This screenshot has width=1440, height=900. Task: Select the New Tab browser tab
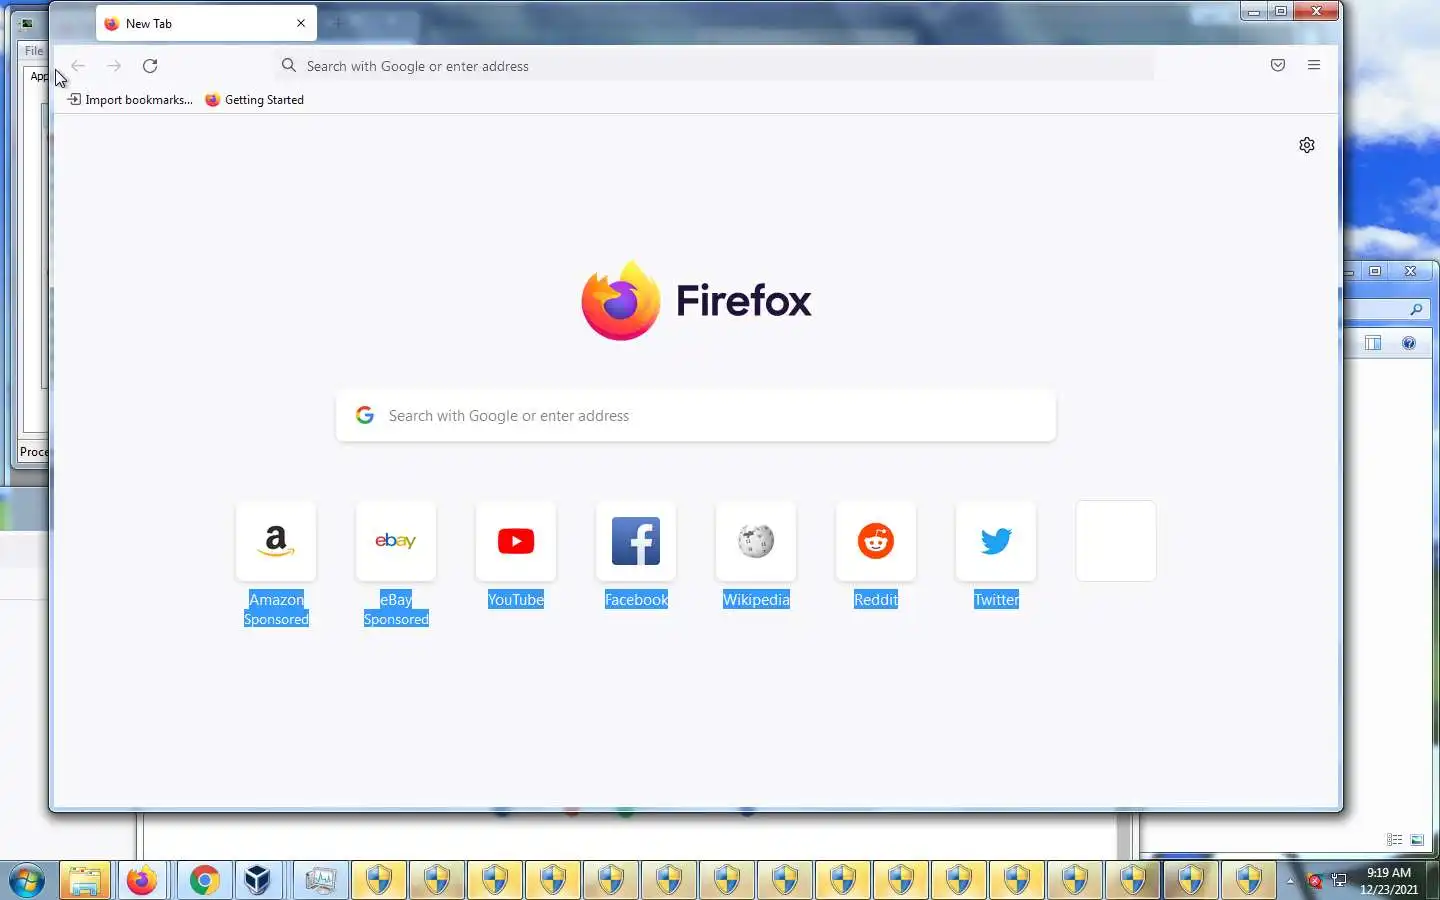pyautogui.click(x=206, y=23)
